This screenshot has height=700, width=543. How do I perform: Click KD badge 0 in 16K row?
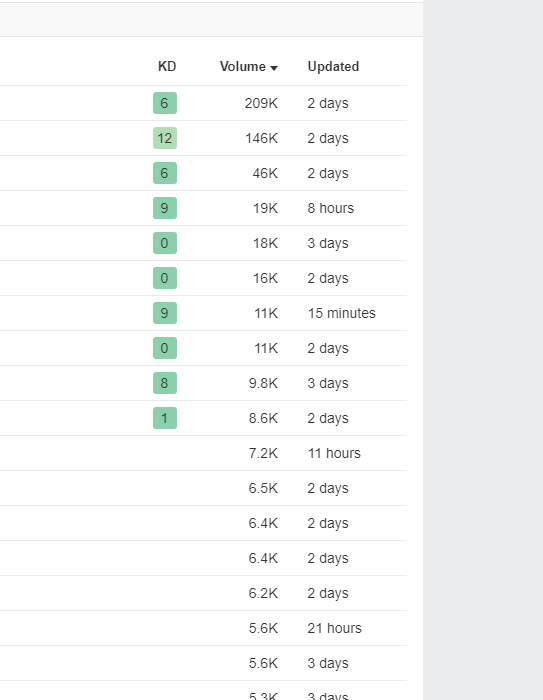[x=165, y=278]
